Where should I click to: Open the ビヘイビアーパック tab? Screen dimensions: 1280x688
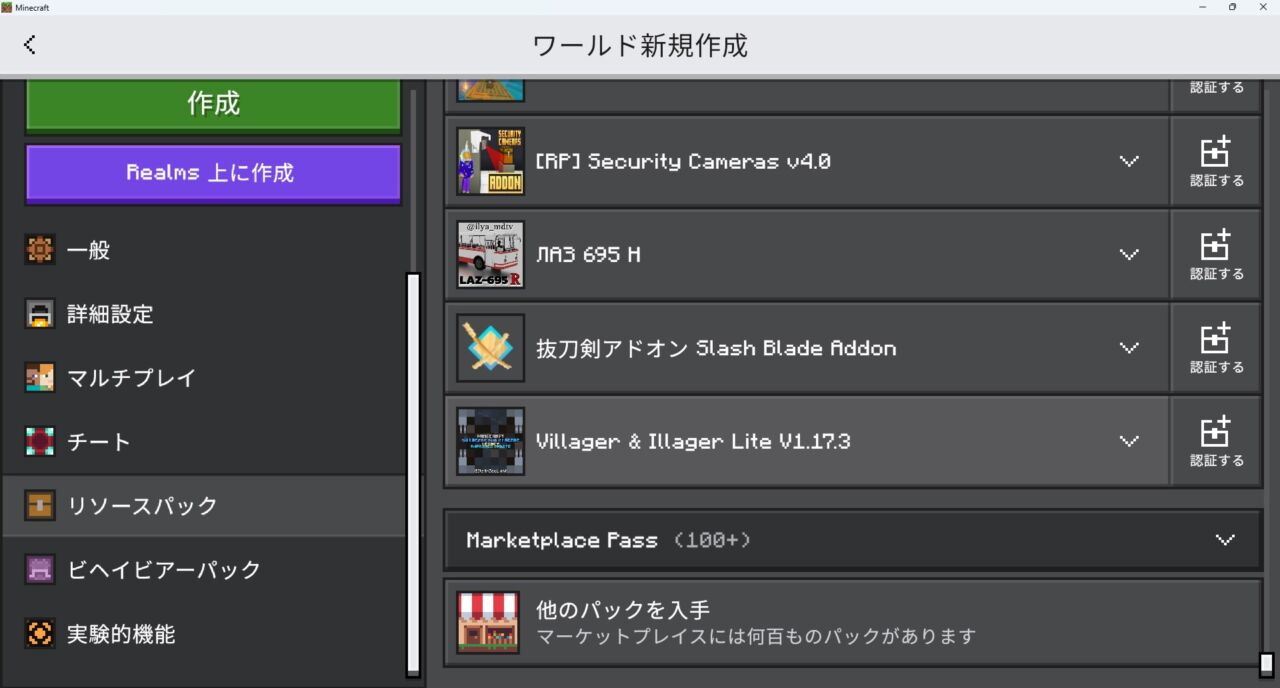pyautogui.click(x=204, y=570)
